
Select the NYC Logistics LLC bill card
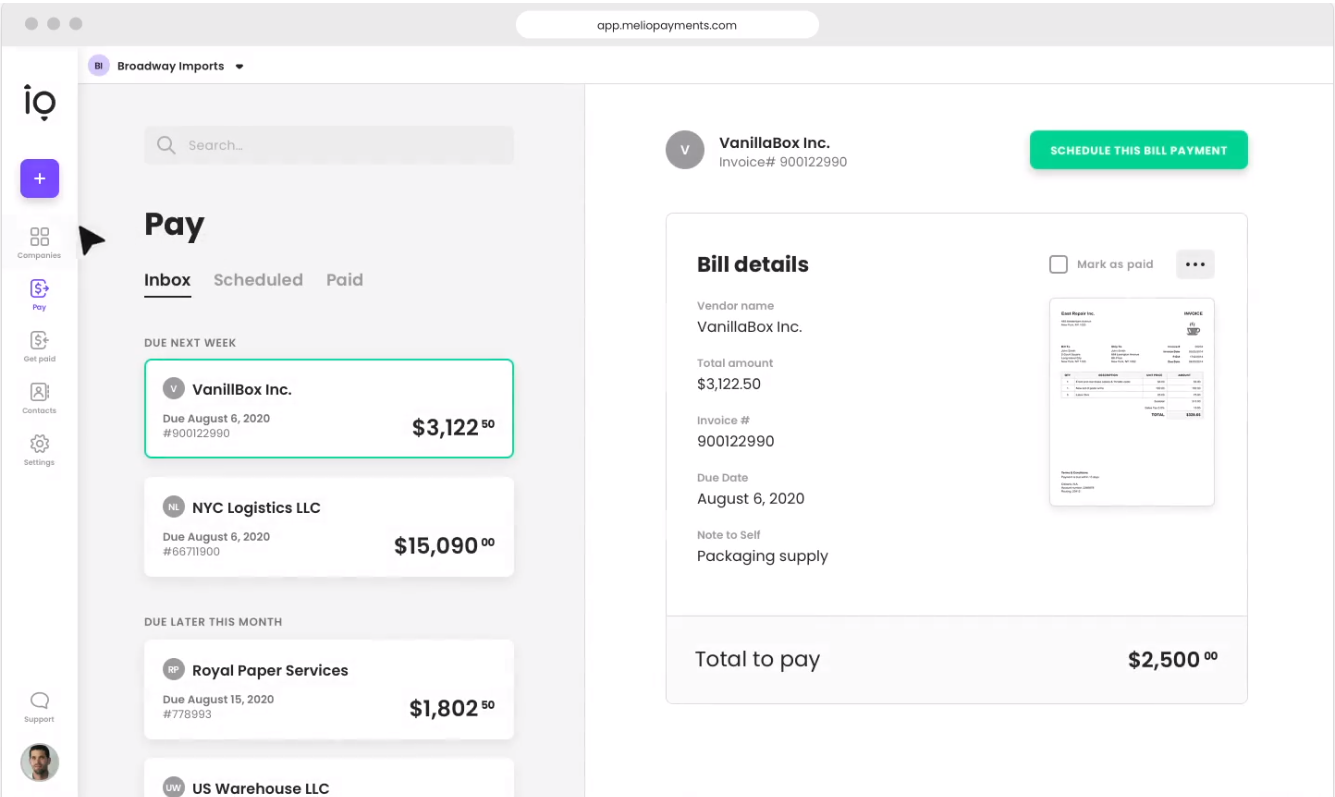[329, 527]
